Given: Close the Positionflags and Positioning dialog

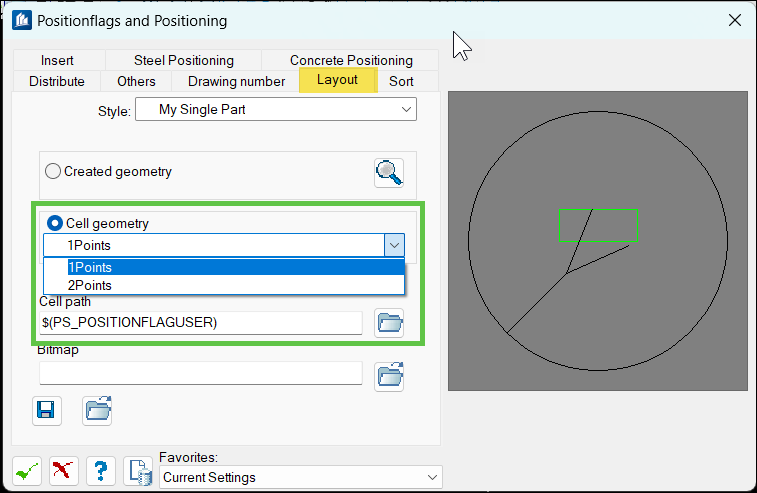Looking at the screenshot, I should pos(735,20).
